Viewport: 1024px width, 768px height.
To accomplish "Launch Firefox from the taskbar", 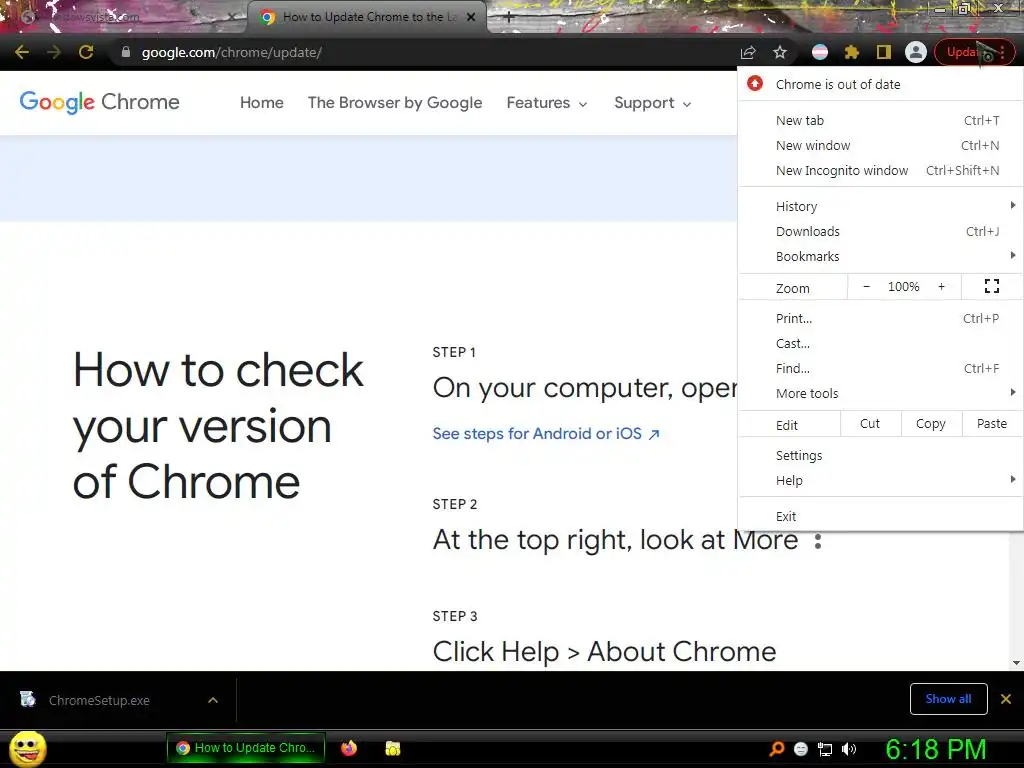I will tap(349, 748).
